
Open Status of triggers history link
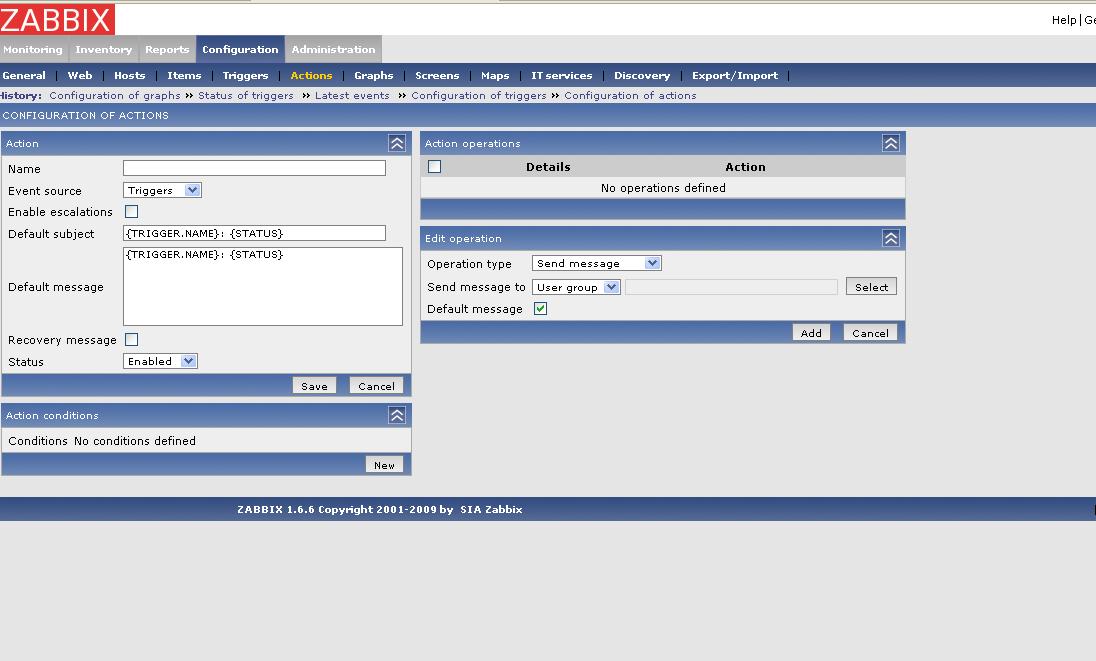click(x=245, y=95)
